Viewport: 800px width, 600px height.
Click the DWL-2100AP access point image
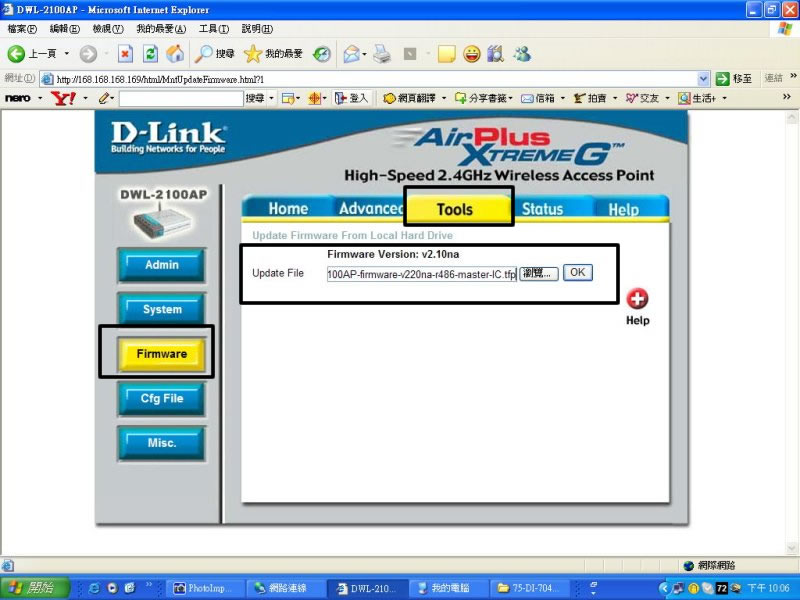(x=163, y=222)
